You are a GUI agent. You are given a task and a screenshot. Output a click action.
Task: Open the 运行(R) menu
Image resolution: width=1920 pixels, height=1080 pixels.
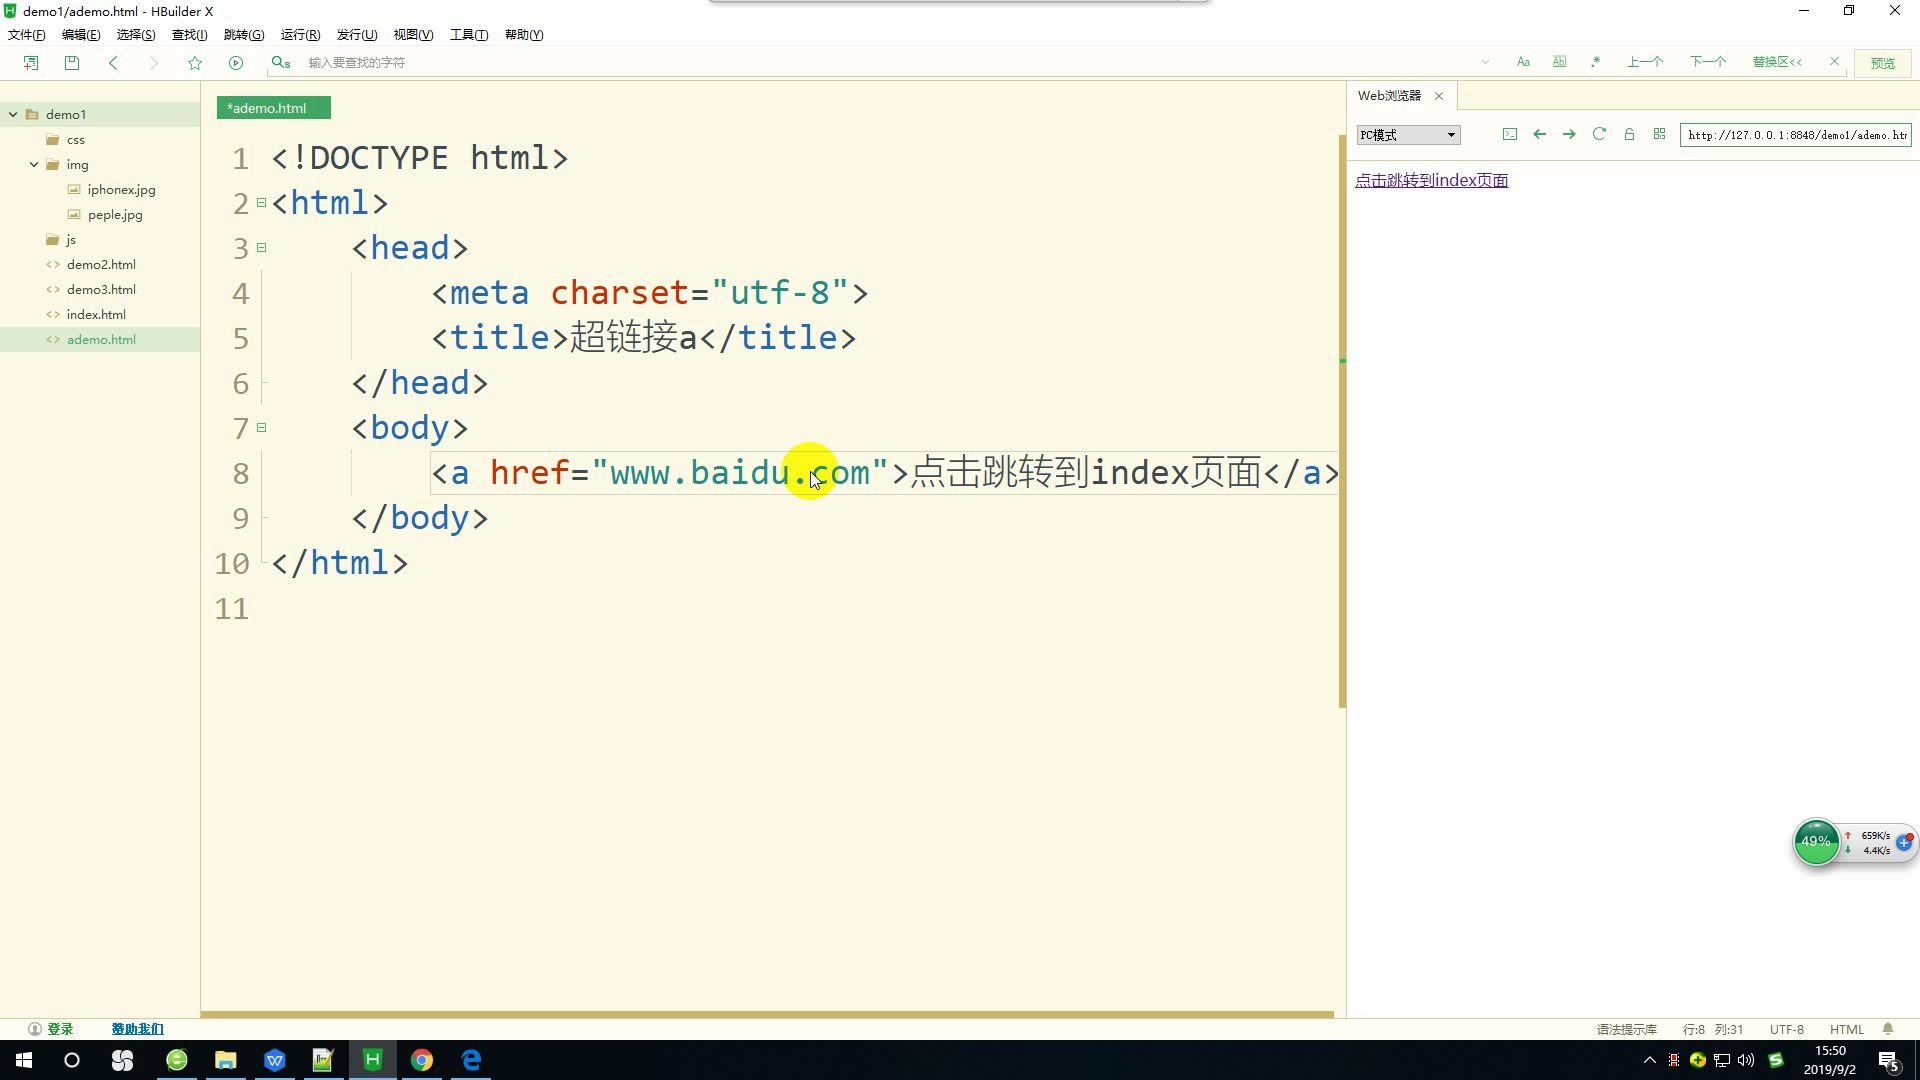pyautogui.click(x=300, y=34)
